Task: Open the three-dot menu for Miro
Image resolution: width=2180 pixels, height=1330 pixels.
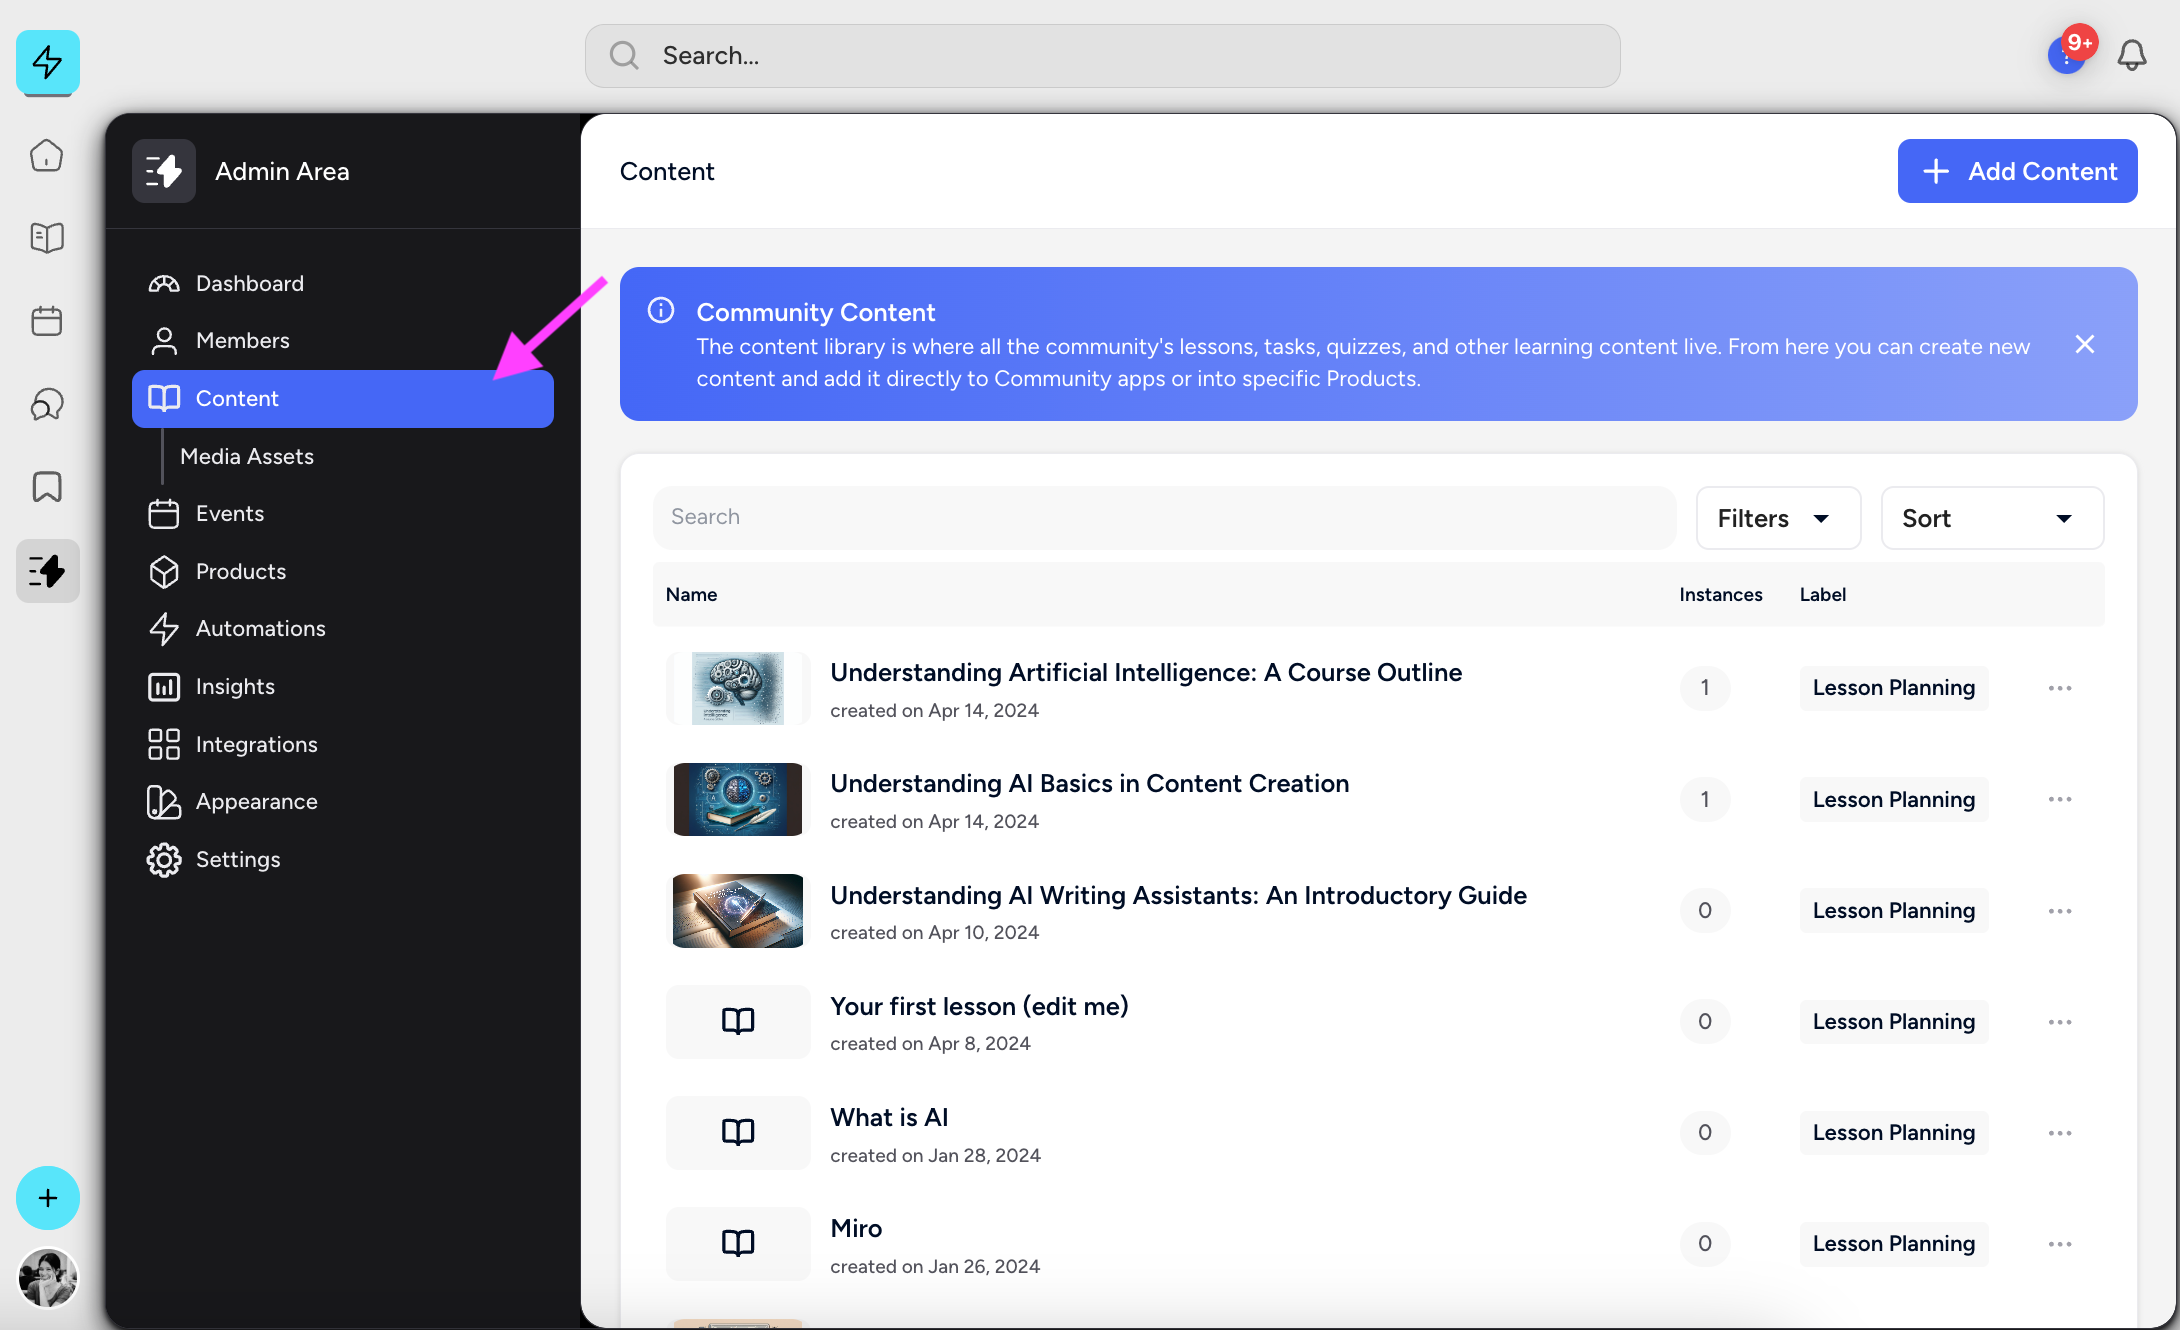Action: [x=2059, y=1244]
